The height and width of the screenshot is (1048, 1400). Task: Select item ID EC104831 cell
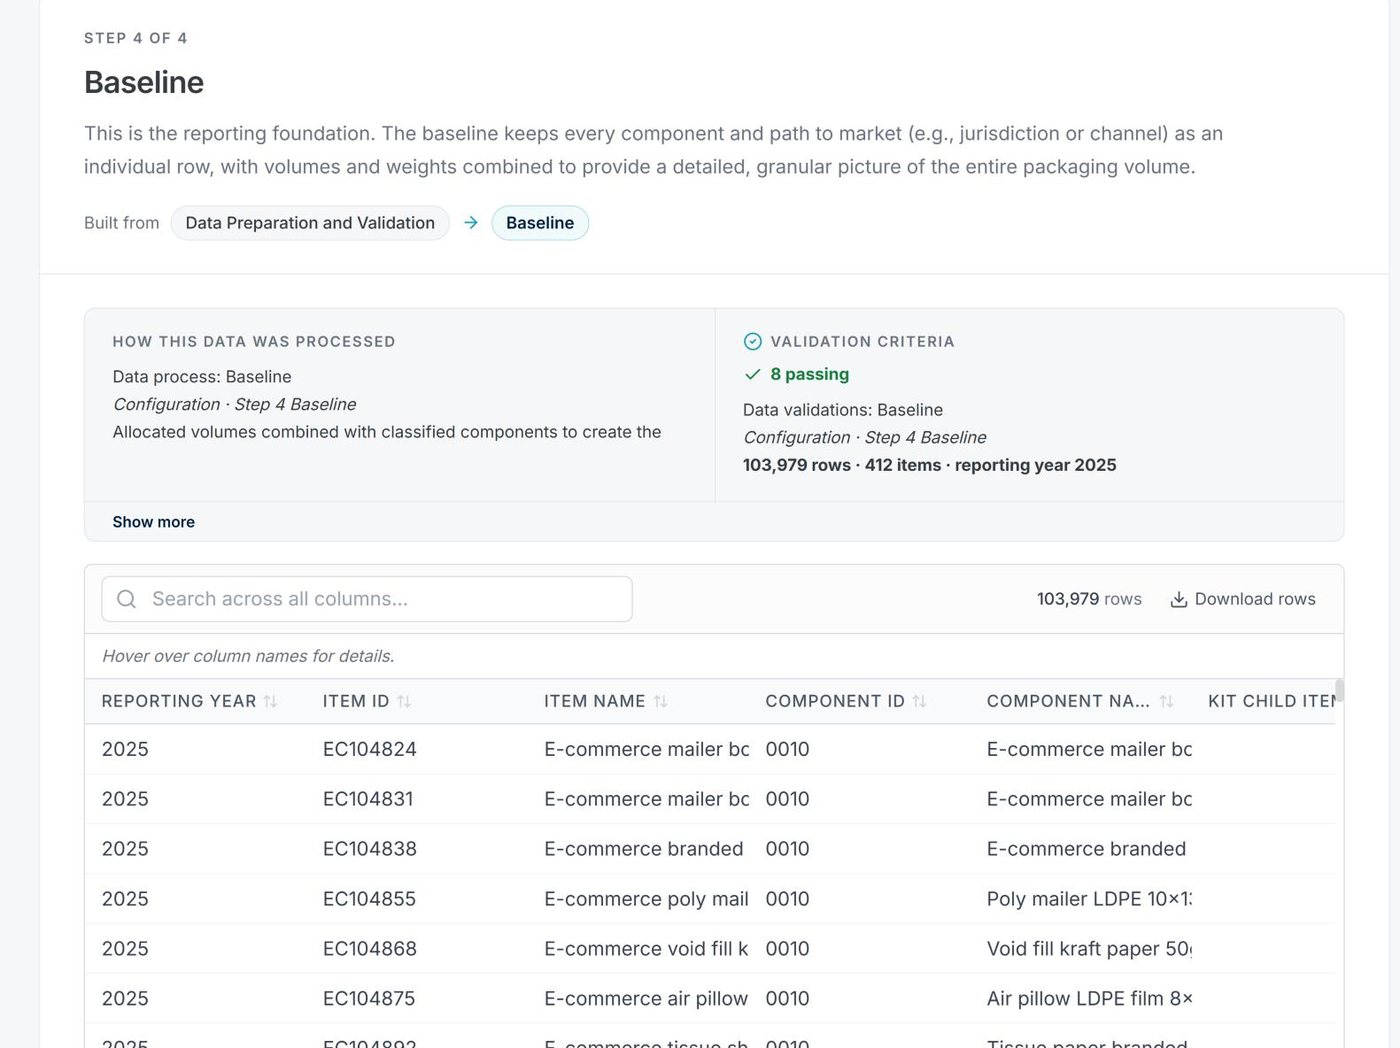(x=368, y=799)
